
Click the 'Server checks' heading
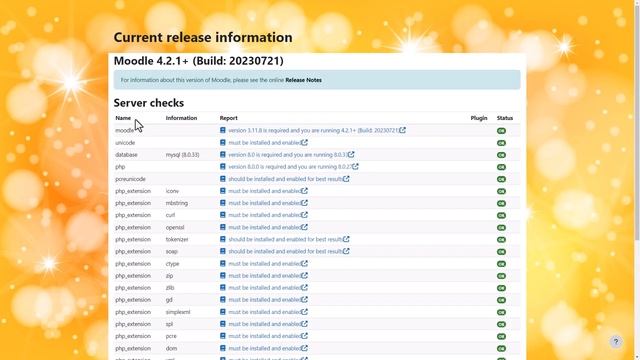149,103
